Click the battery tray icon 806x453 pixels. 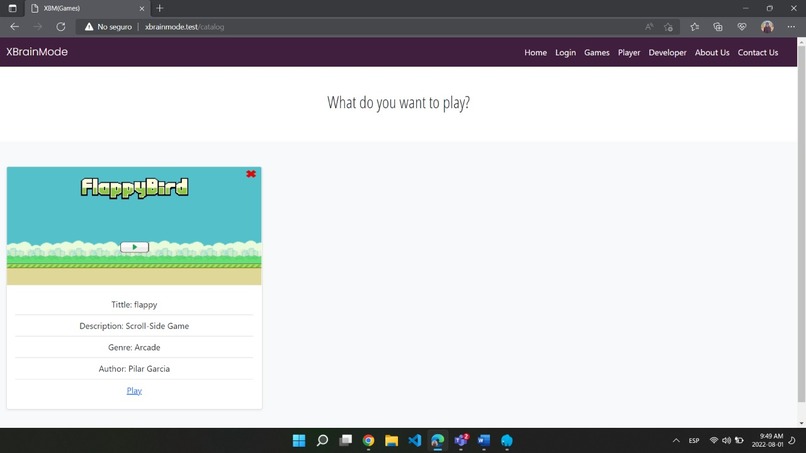pos(739,440)
